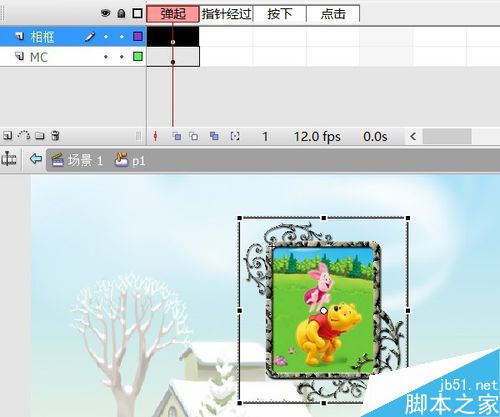Viewport: 500px width, 417px height.
Task: Click the 12.0 fps frame rate value
Action: 317,136
